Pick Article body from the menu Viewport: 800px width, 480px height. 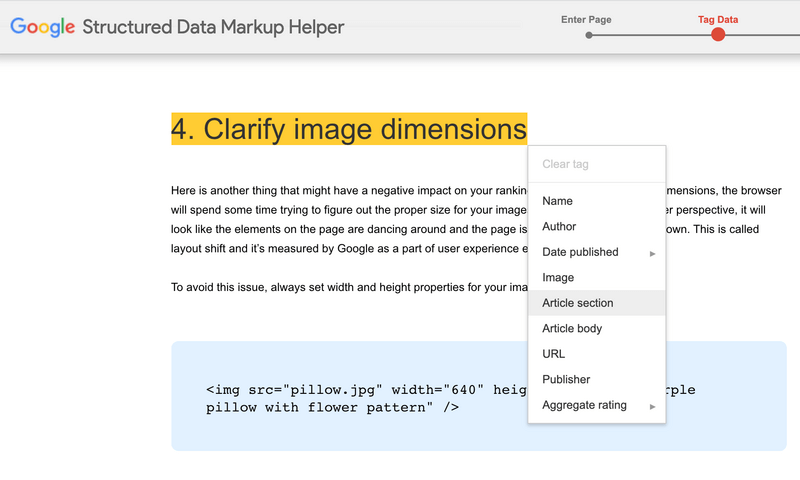point(572,329)
